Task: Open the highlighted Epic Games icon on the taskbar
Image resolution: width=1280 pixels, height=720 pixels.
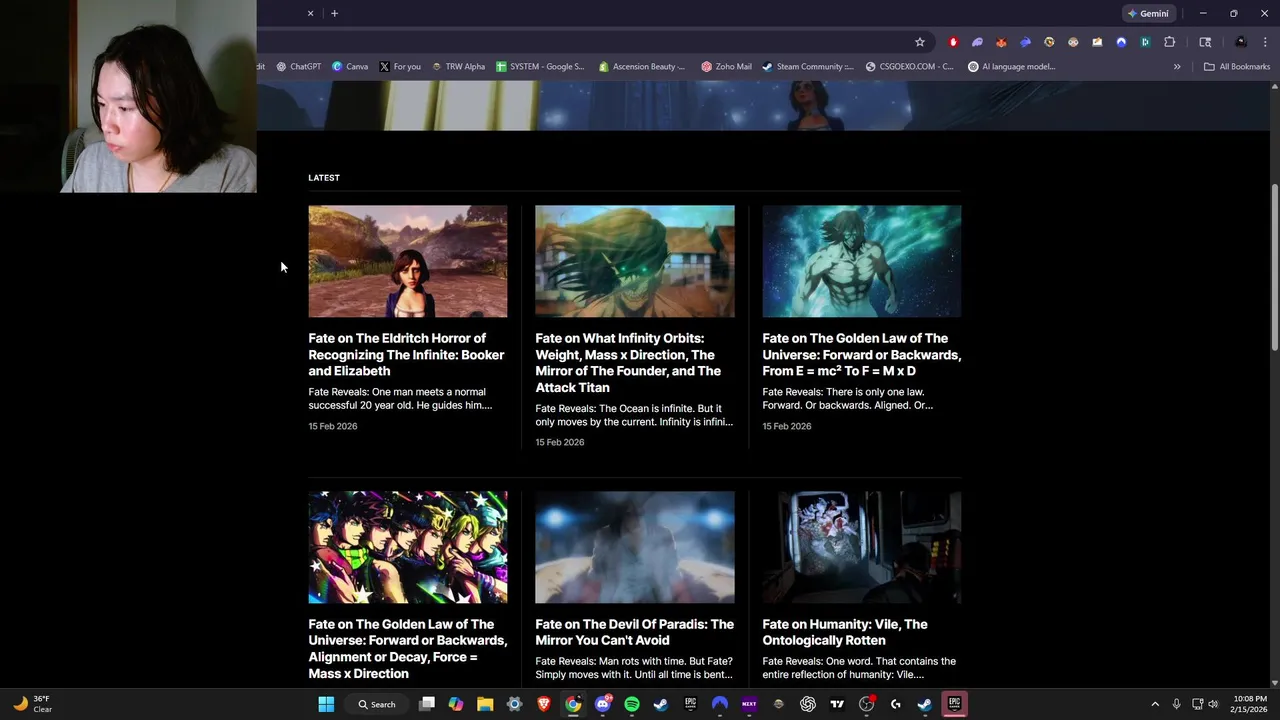Action: (954, 704)
